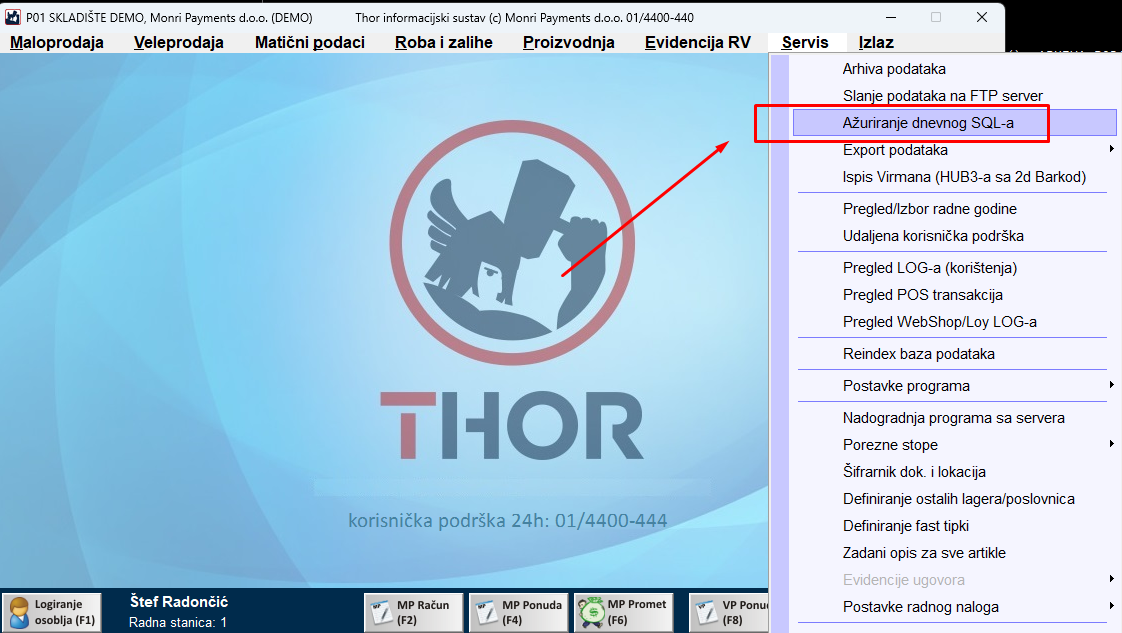Click the Izlaz menu item
Viewport: 1122px width, 633px height.
pos(876,43)
